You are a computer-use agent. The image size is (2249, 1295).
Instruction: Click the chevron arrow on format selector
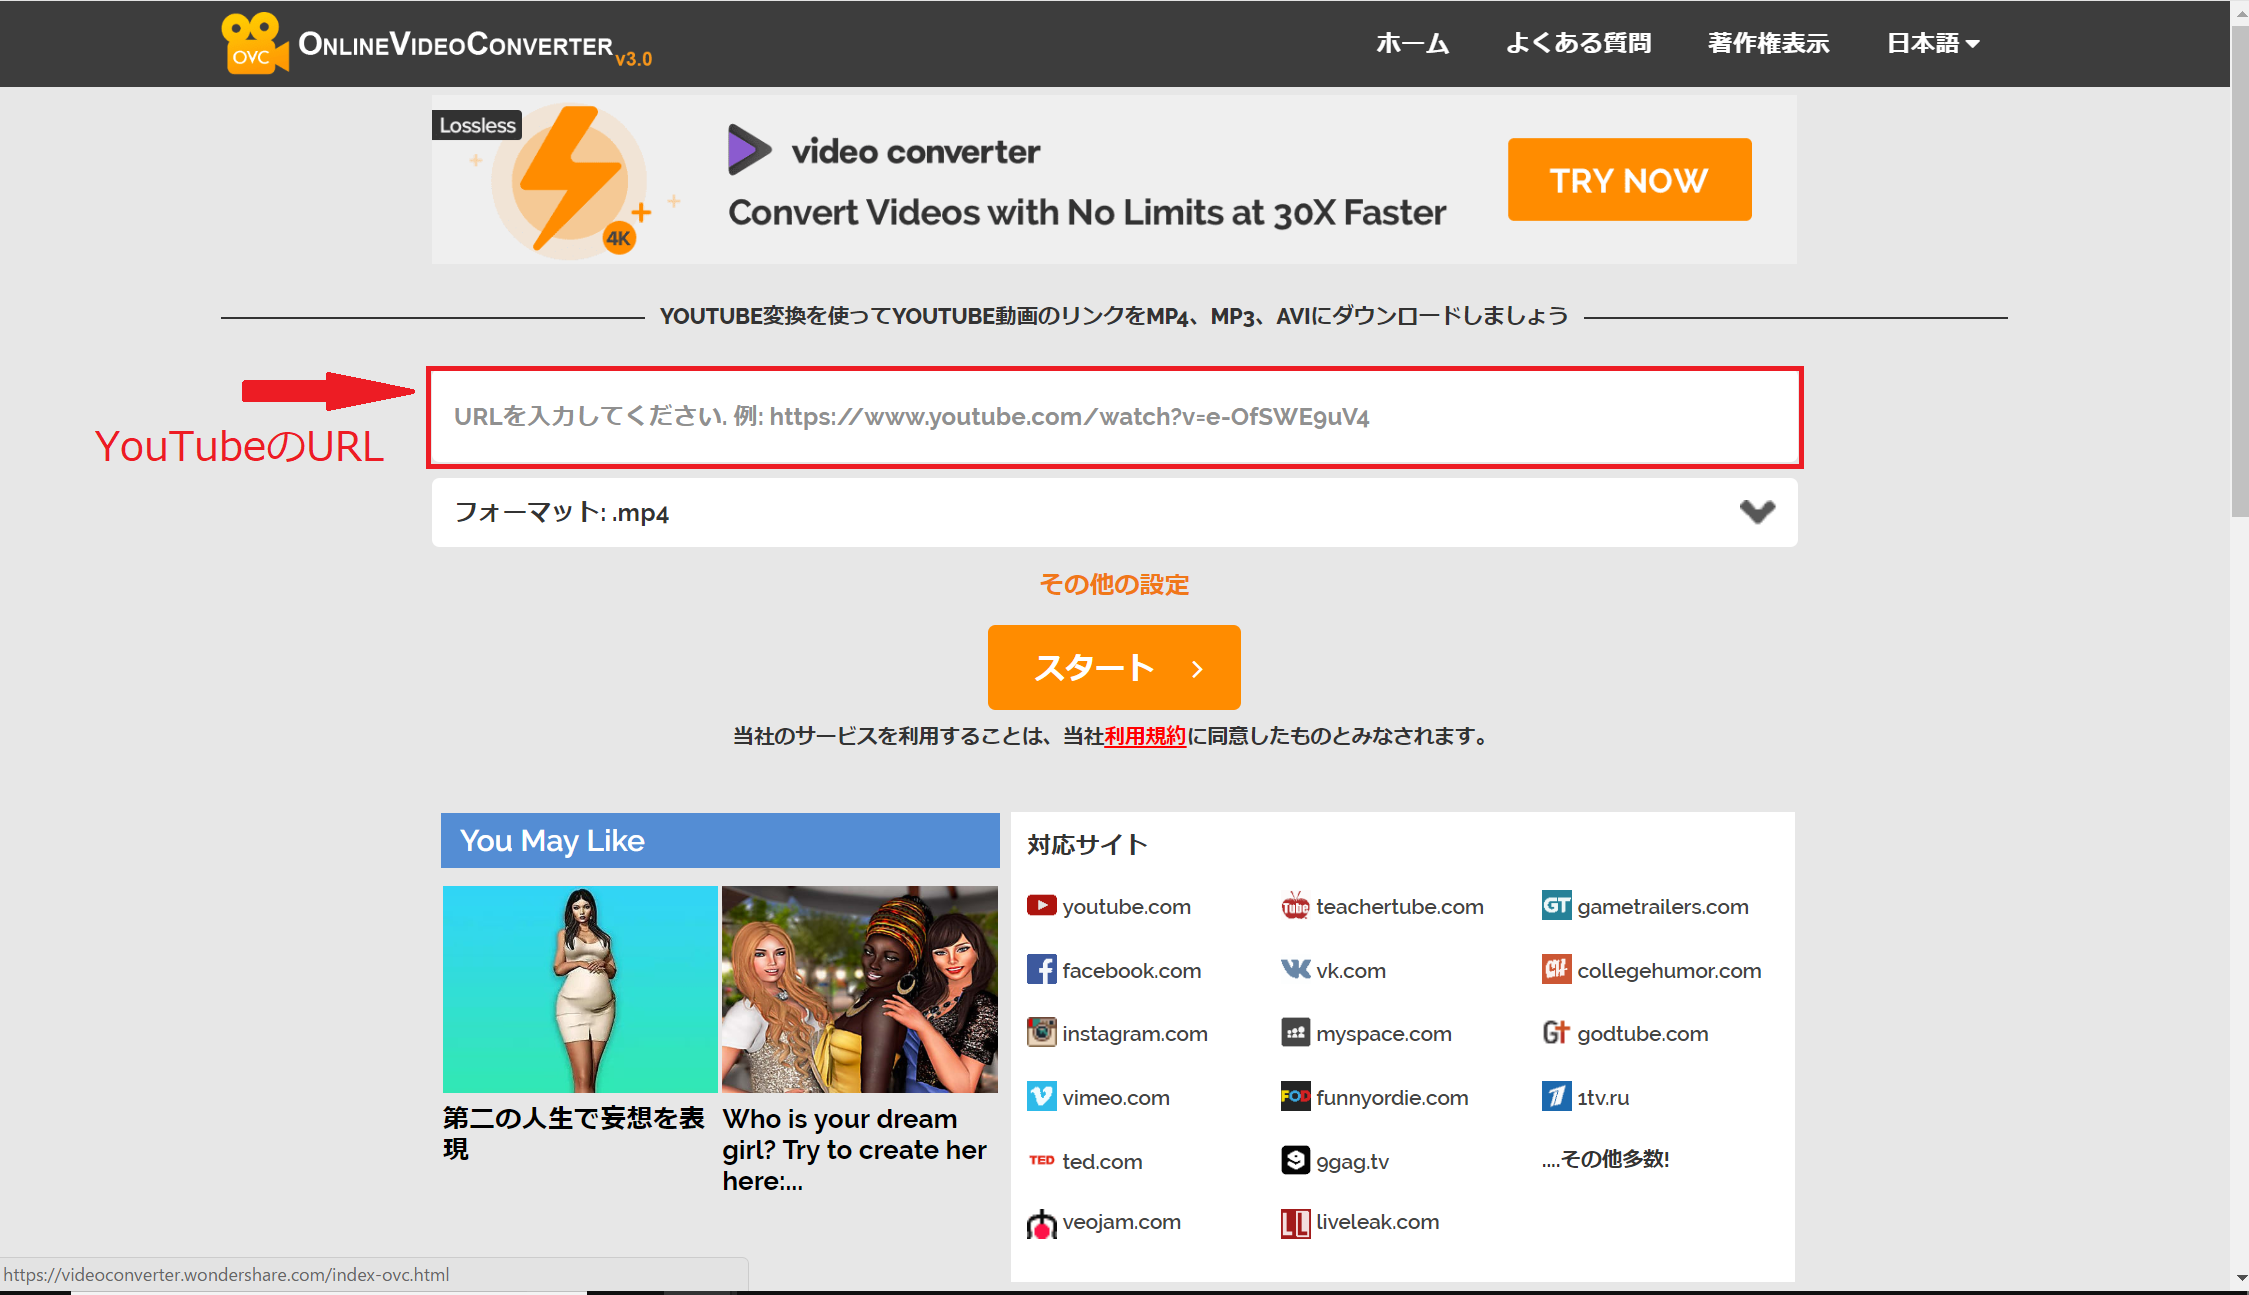1757,512
